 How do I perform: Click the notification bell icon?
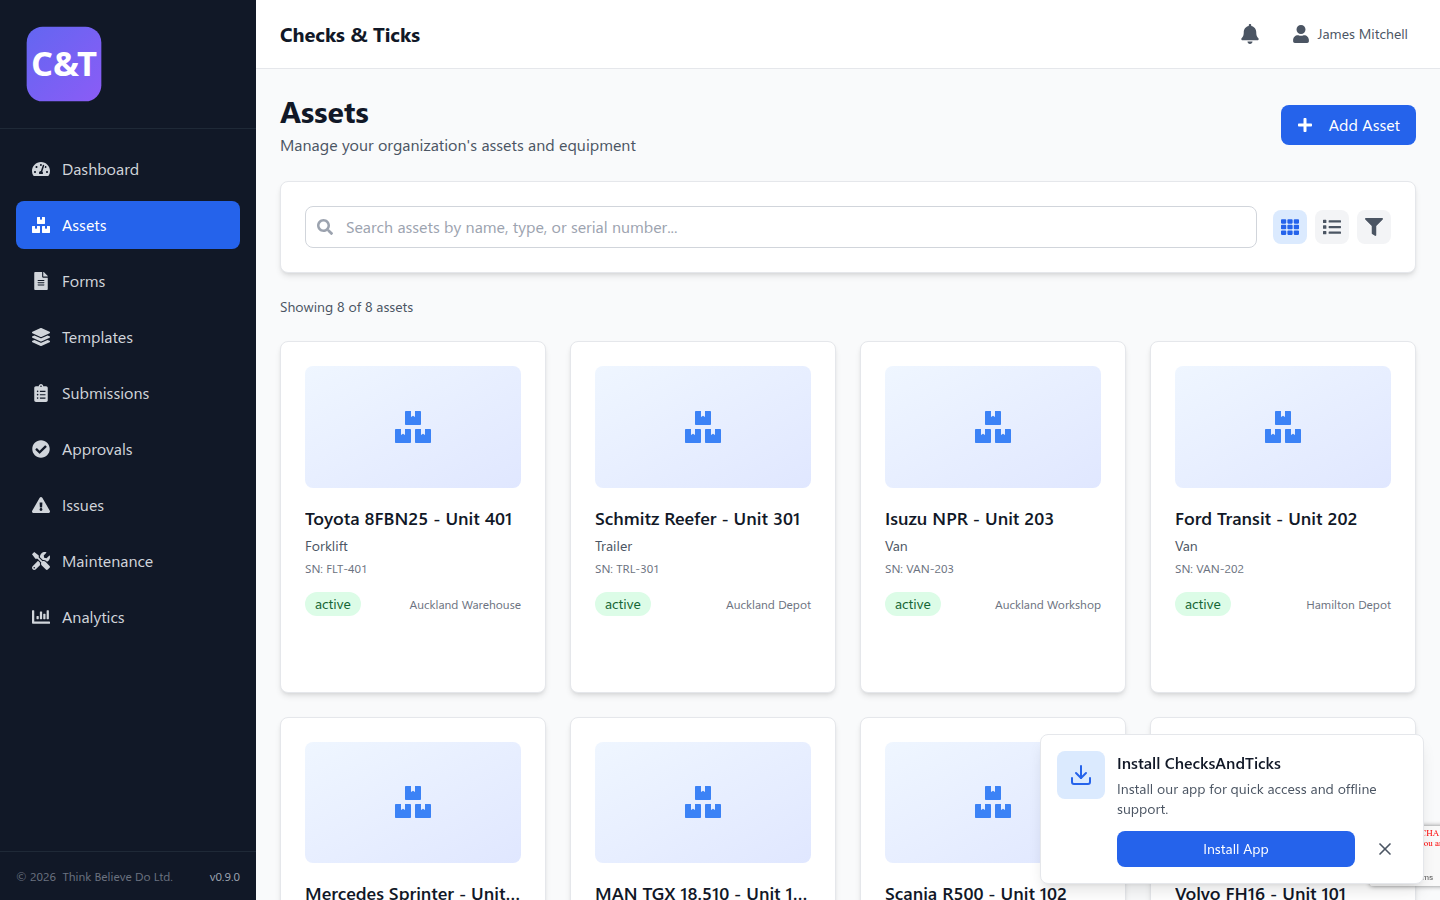coord(1249,34)
